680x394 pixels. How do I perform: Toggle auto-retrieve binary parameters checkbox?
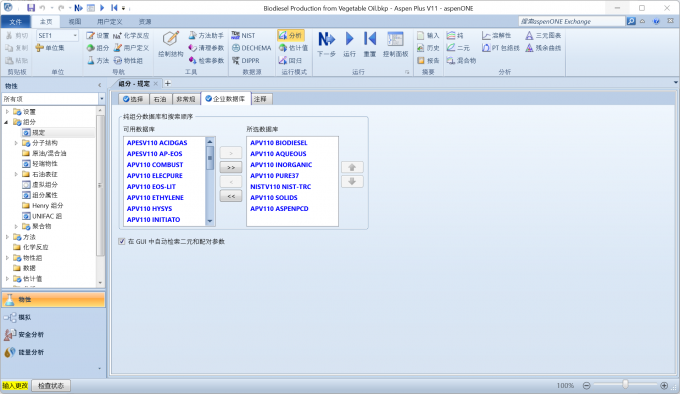(122, 241)
